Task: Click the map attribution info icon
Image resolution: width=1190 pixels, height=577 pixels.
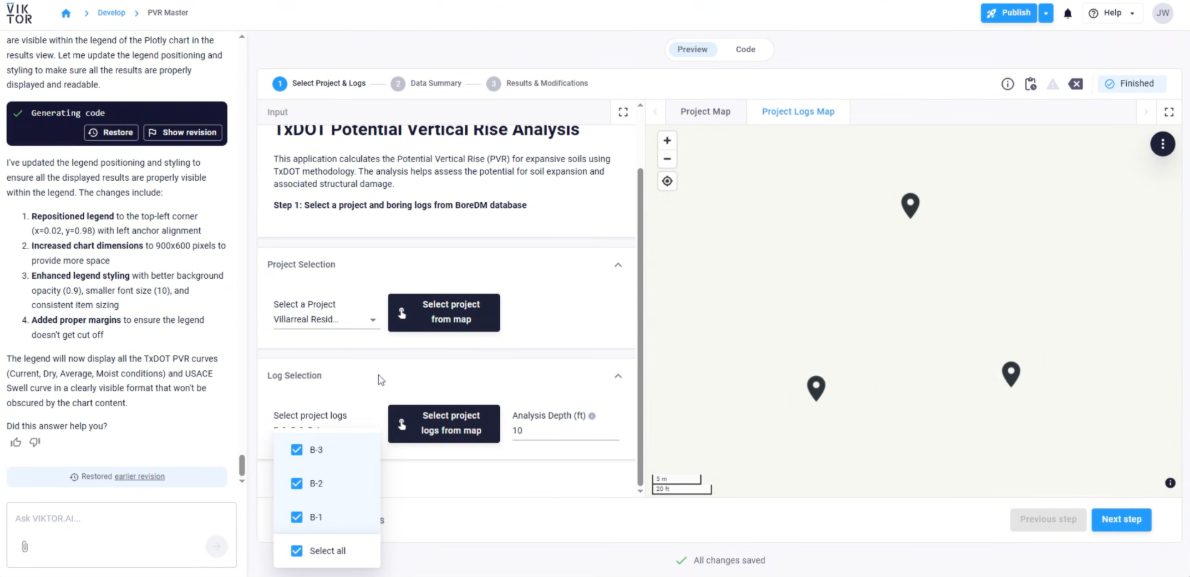Action: [x=1170, y=483]
